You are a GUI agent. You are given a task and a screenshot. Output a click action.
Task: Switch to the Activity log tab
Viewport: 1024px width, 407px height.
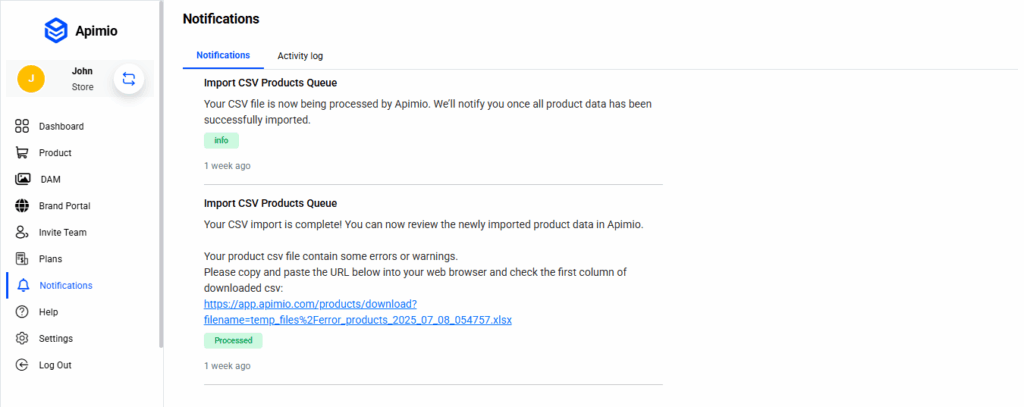[x=300, y=56]
